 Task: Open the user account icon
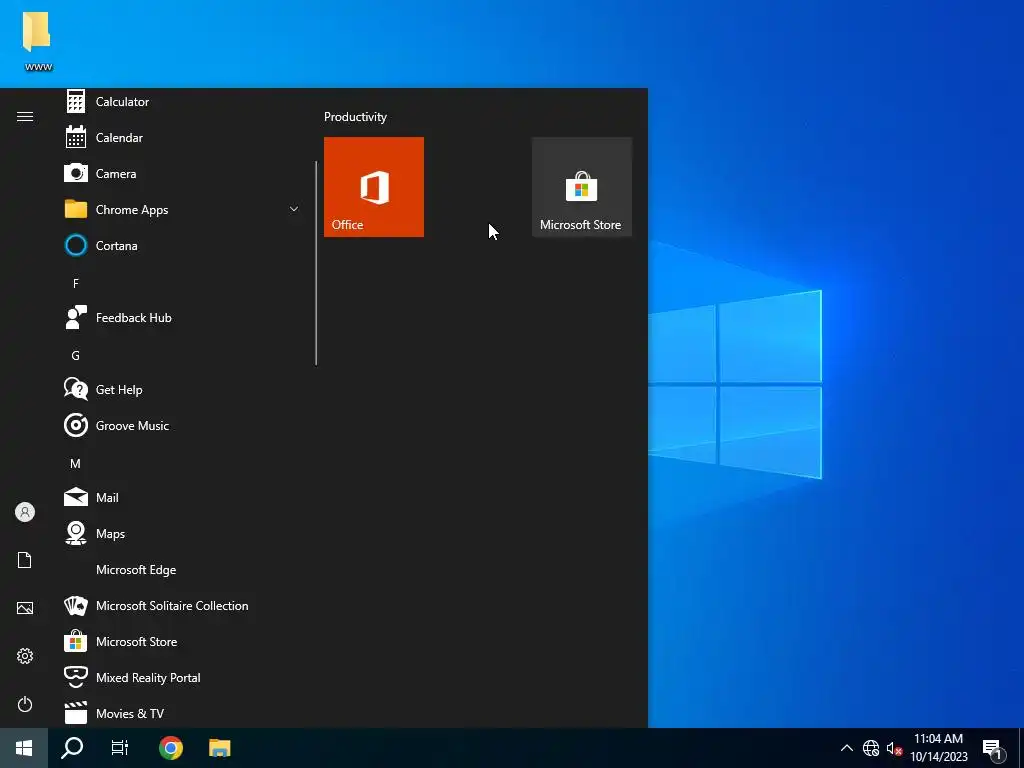click(x=25, y=512)
